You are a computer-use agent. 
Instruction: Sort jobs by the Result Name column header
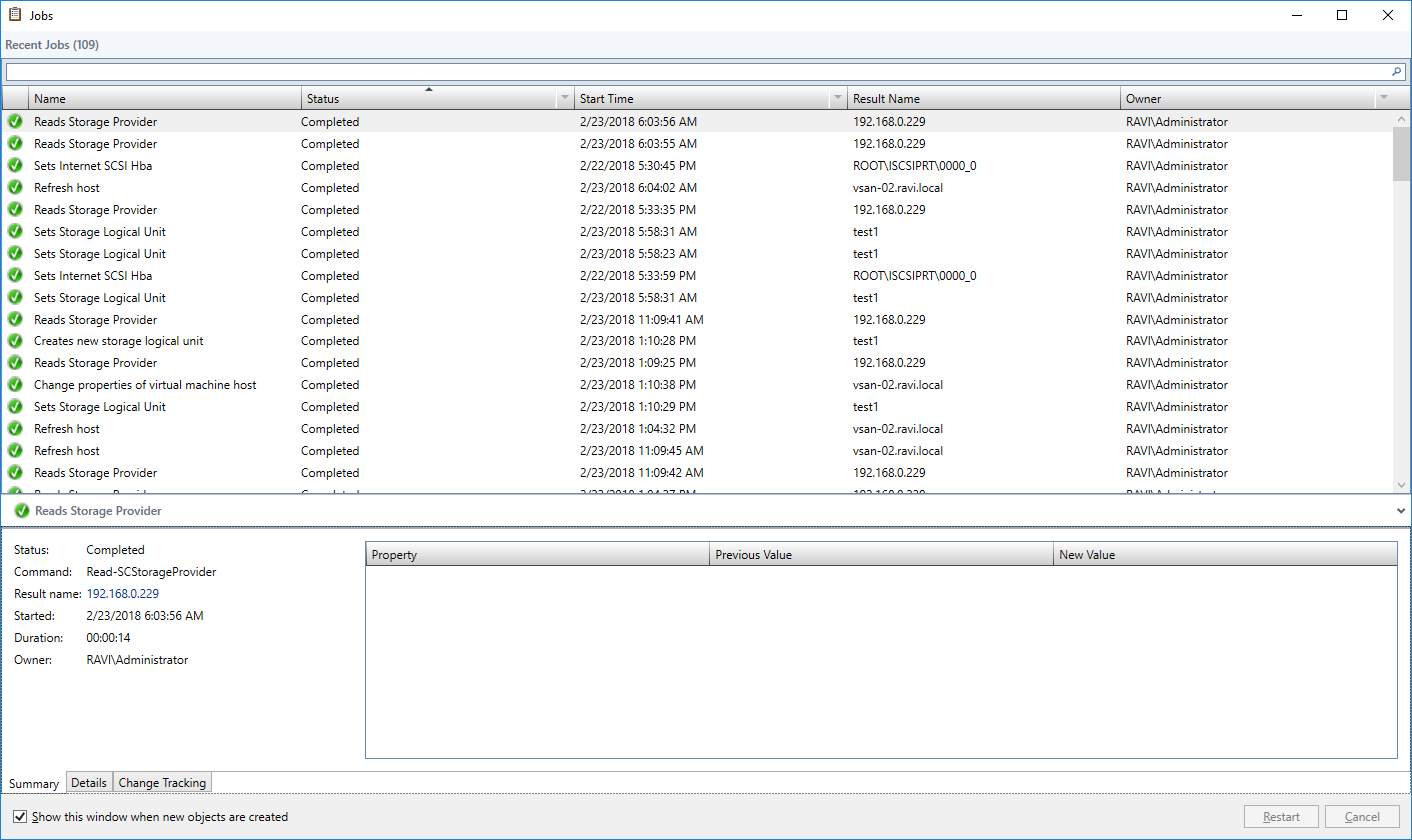click(985, 98)
